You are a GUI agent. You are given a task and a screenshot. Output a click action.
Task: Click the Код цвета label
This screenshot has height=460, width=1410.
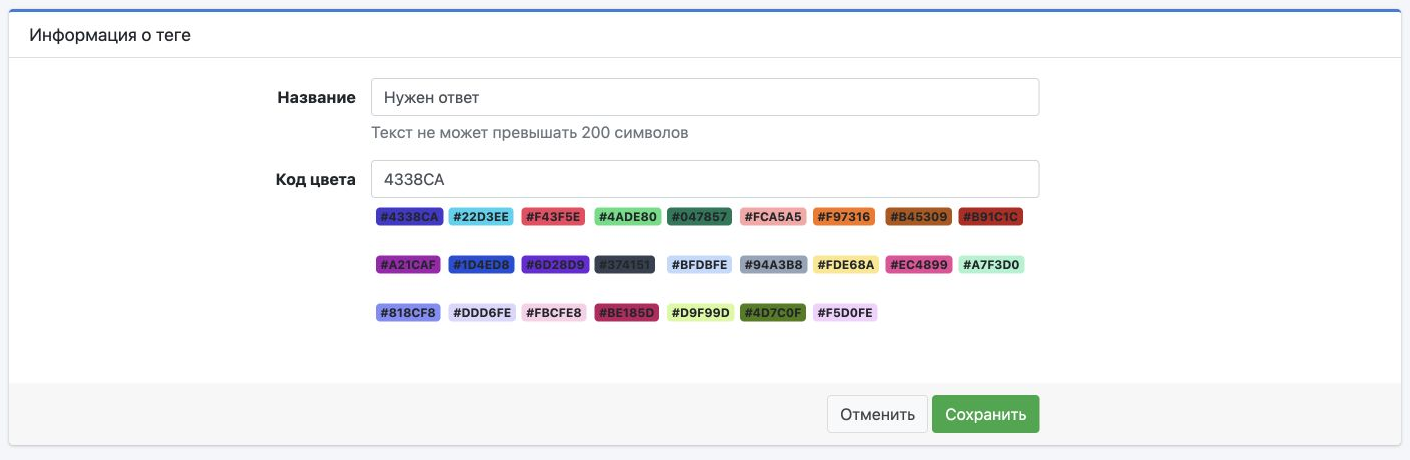click(x=316, y=180)
